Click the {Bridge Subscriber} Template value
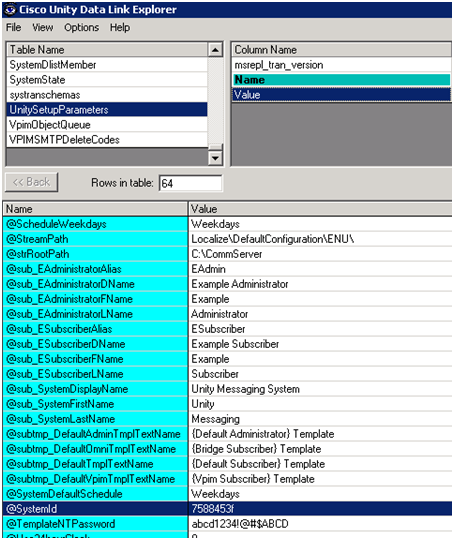This screenshot has width=454, height=540. tap(320, 449)
